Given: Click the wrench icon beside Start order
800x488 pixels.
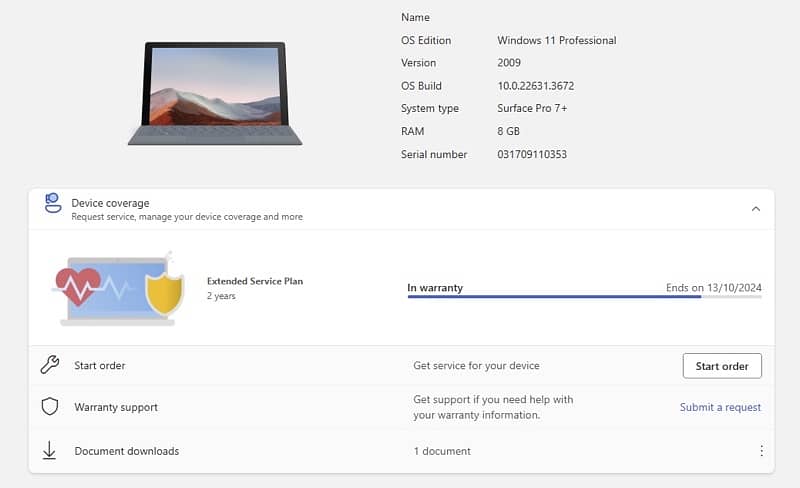Looking at the screenshot, I should 50,365.
